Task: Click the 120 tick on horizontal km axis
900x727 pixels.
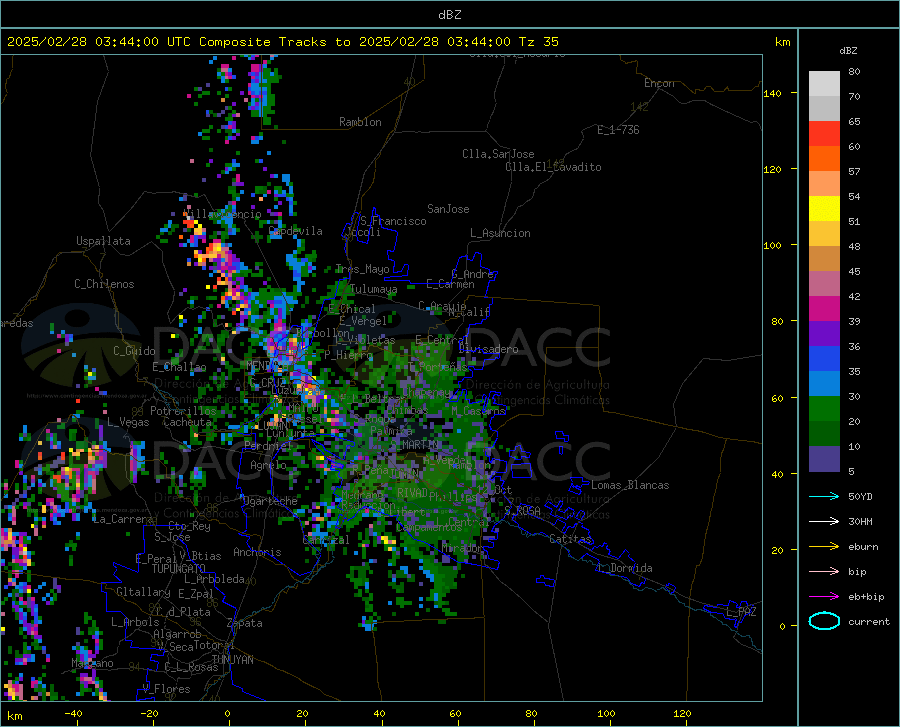Action: click(682, 714)
